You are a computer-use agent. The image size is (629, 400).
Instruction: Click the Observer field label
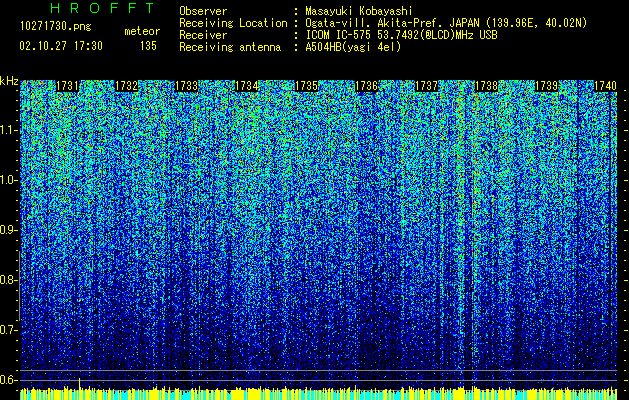tap(203, 12)
